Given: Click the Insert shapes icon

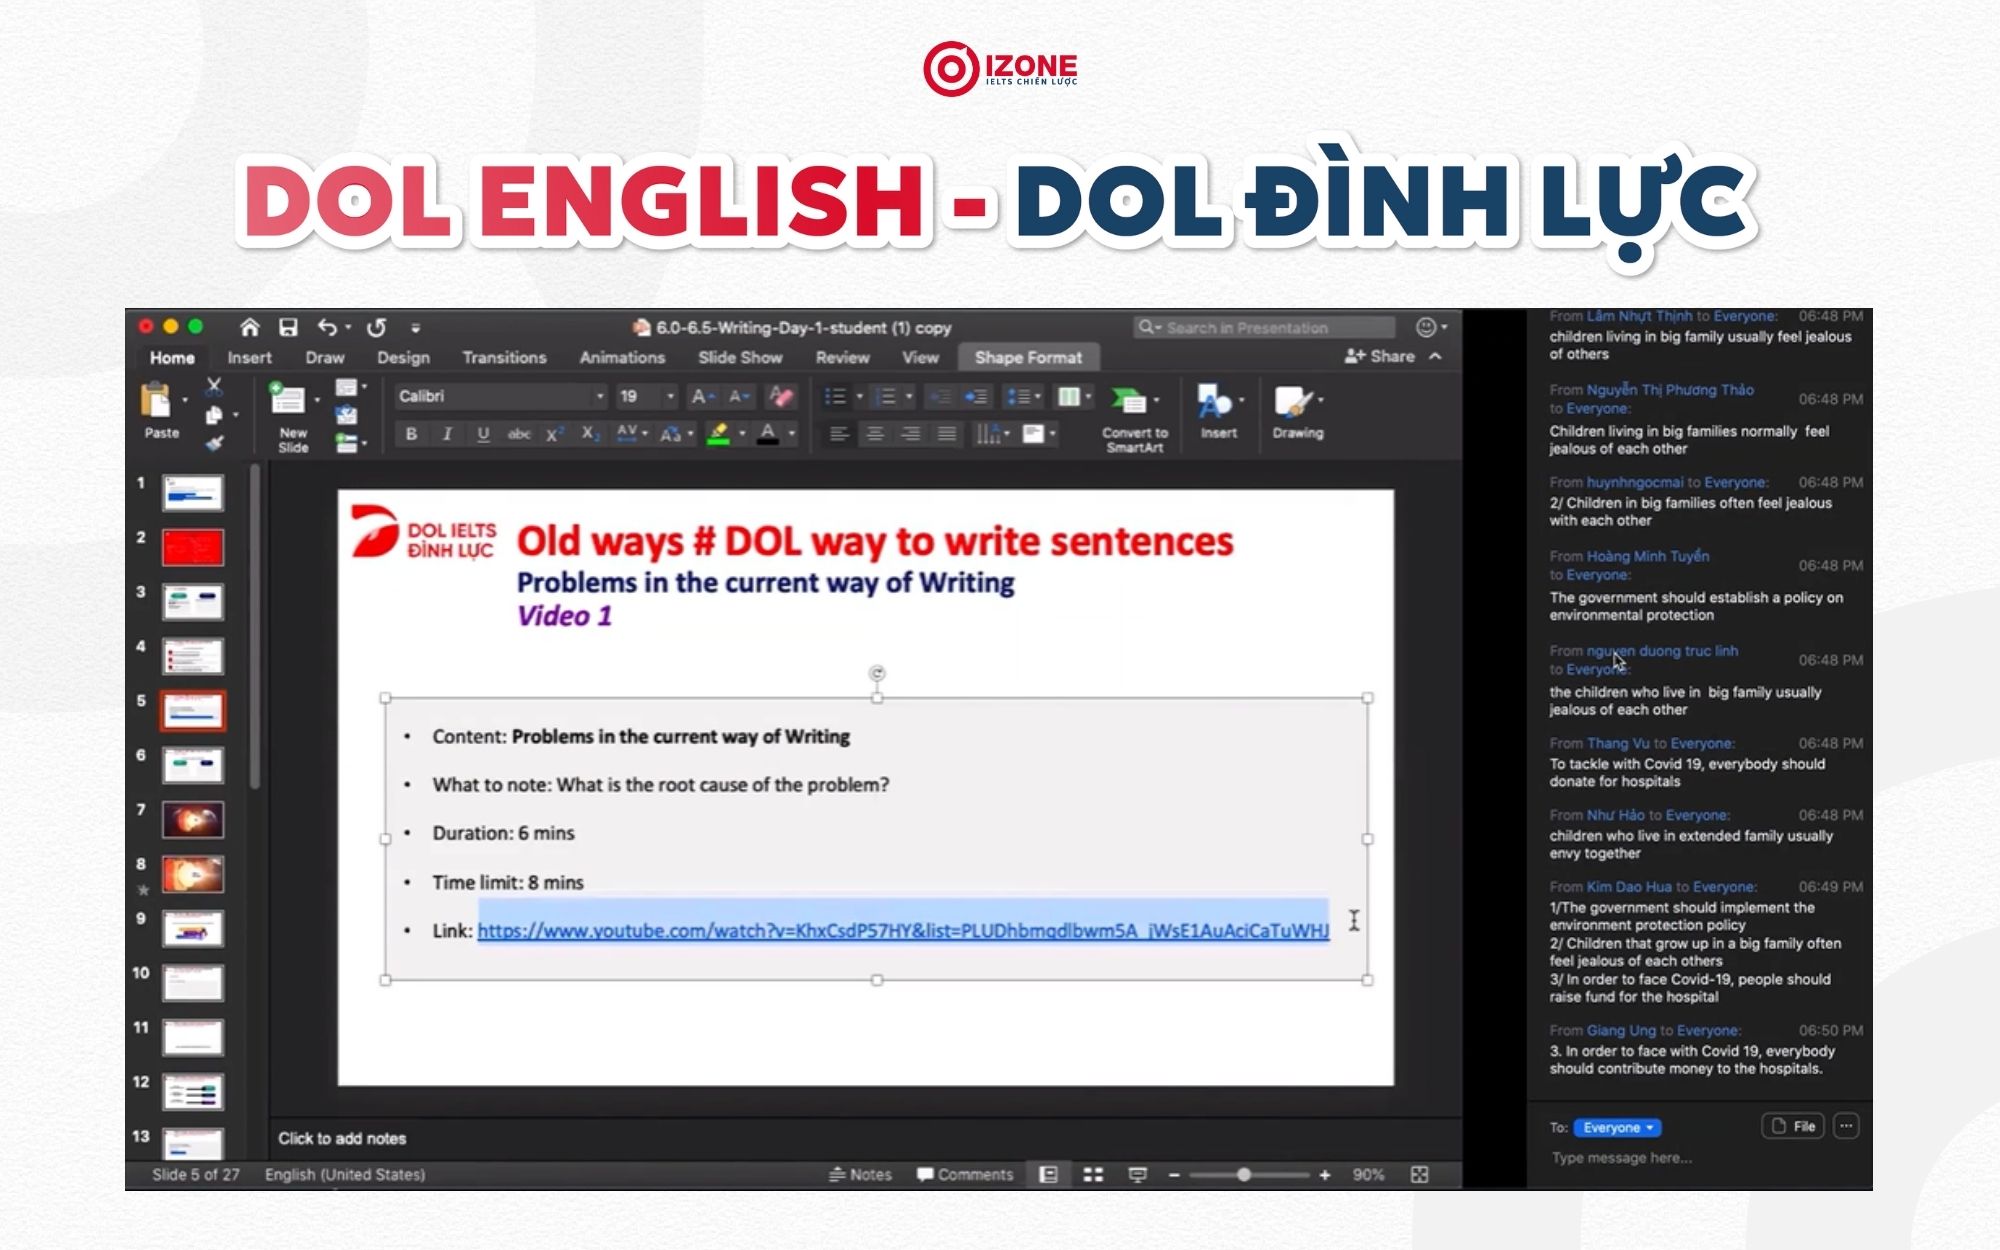Looking at the screenshot, I should [x=1214, y=401].
